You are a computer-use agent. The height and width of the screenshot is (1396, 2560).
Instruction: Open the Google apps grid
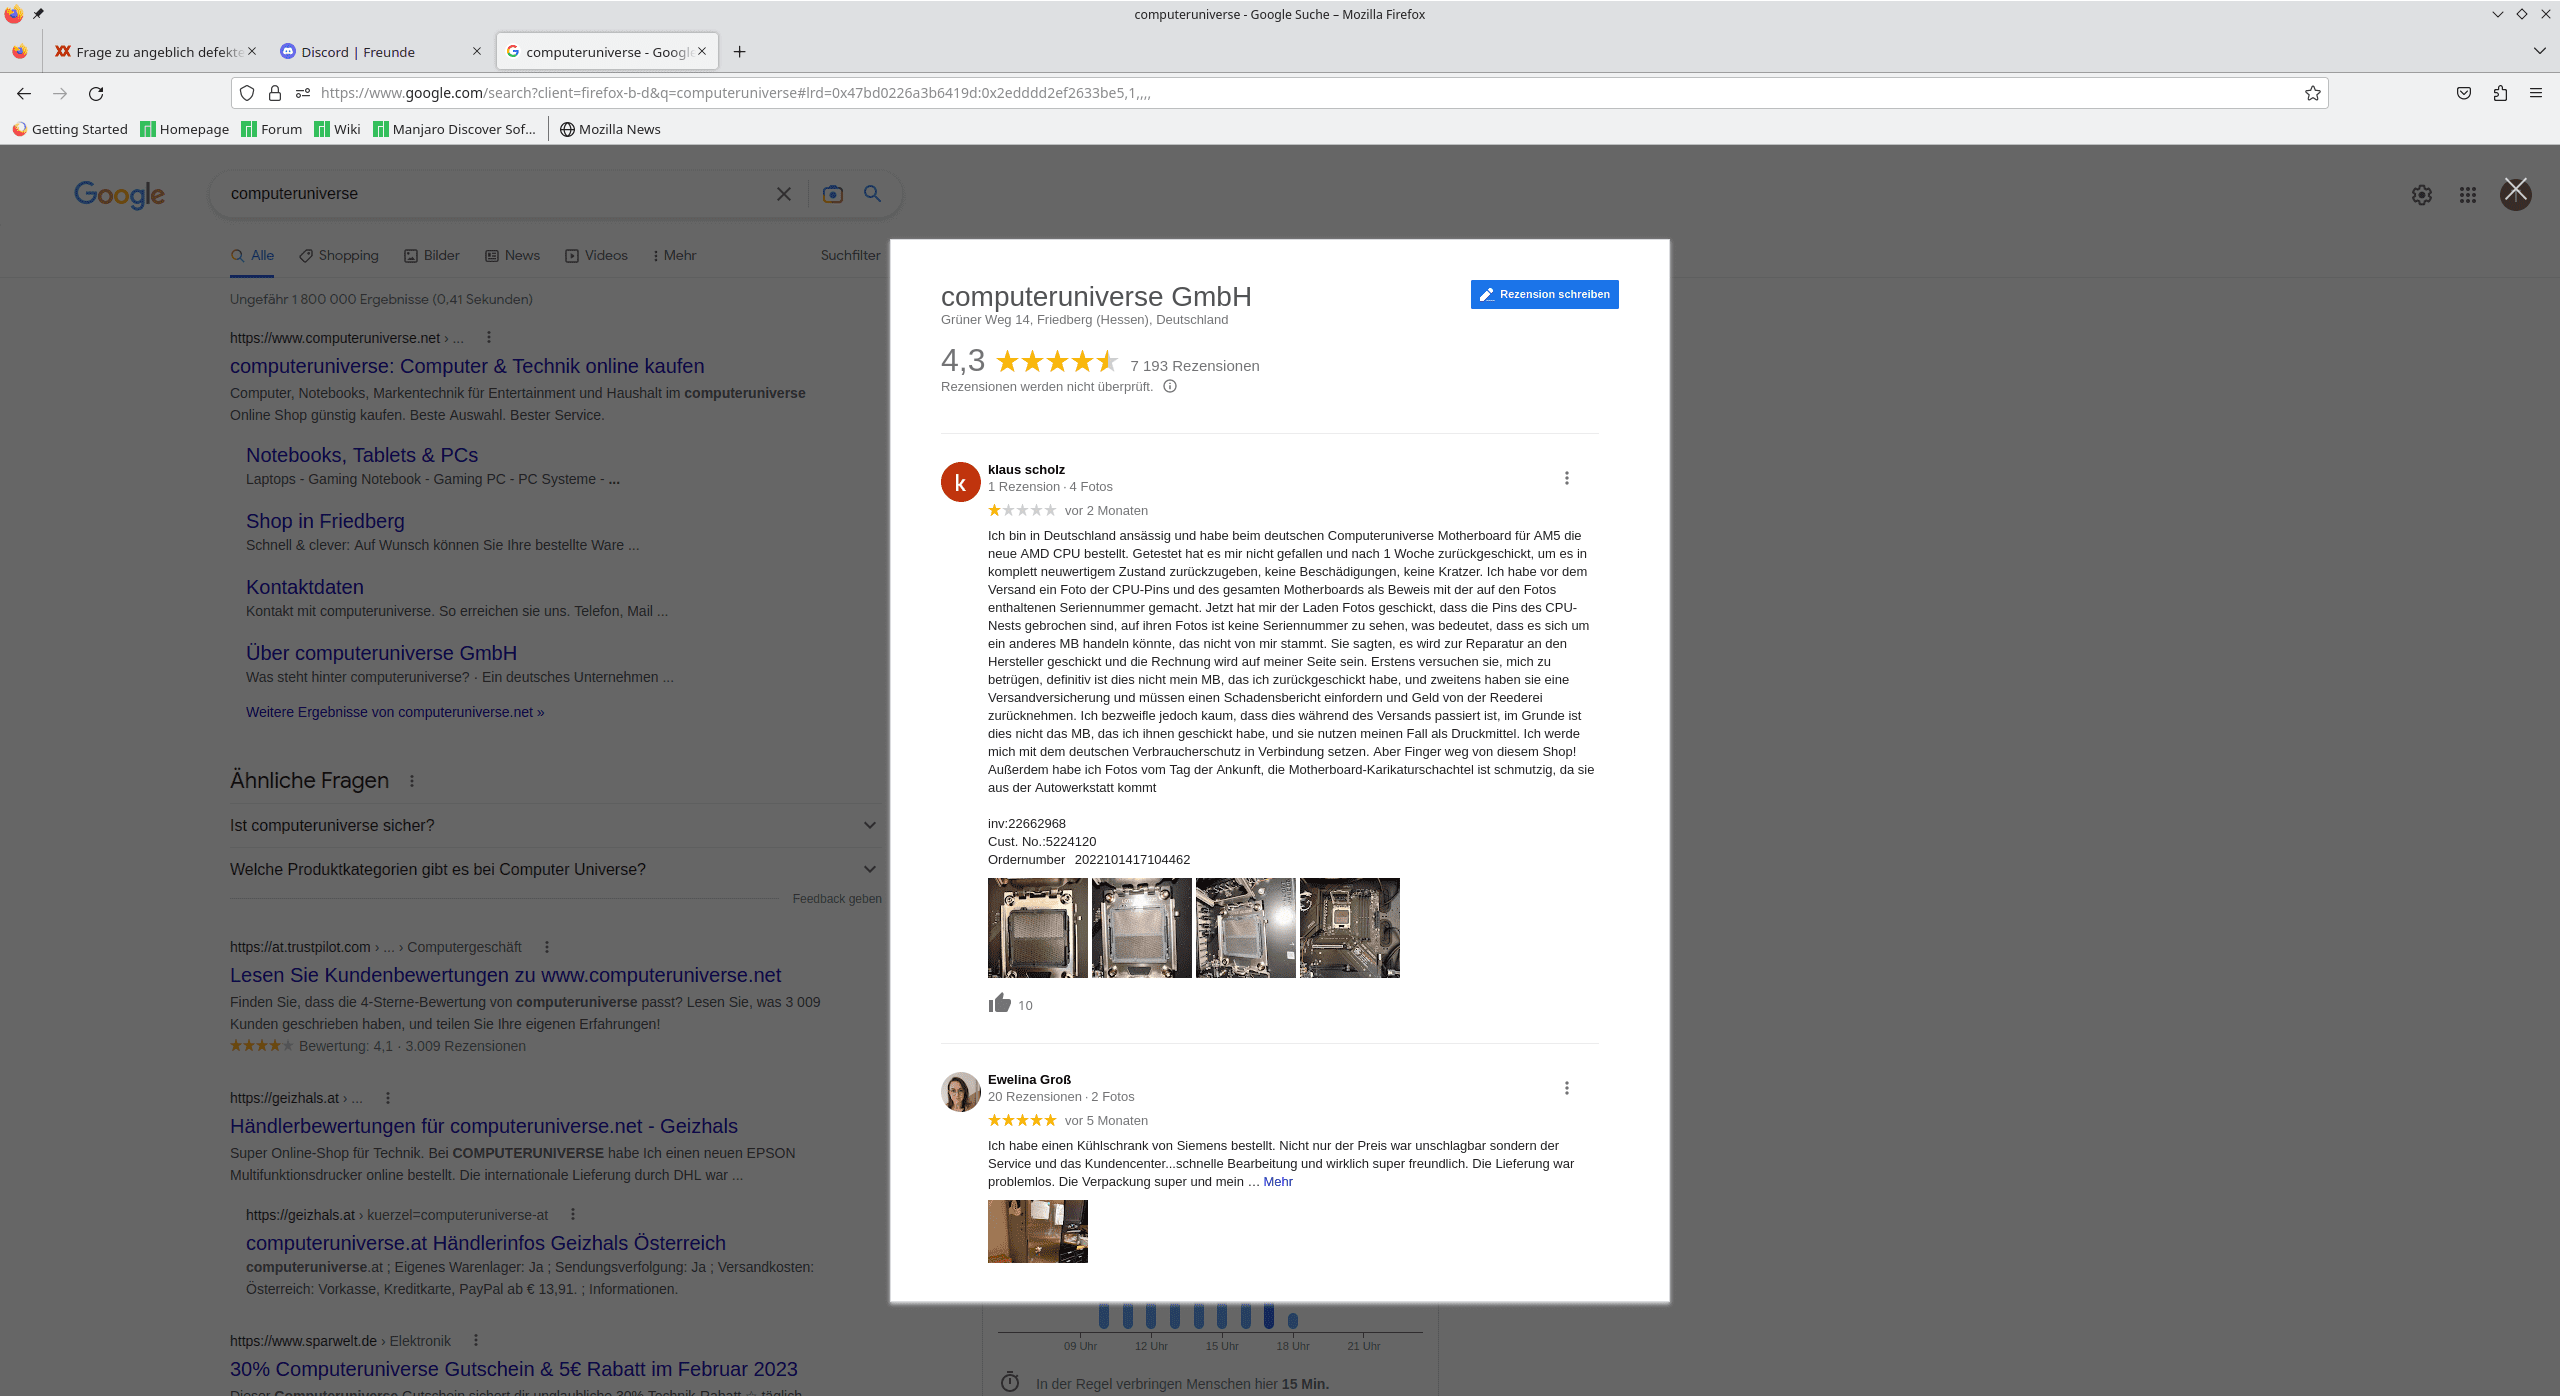[x=2468, y=195]
